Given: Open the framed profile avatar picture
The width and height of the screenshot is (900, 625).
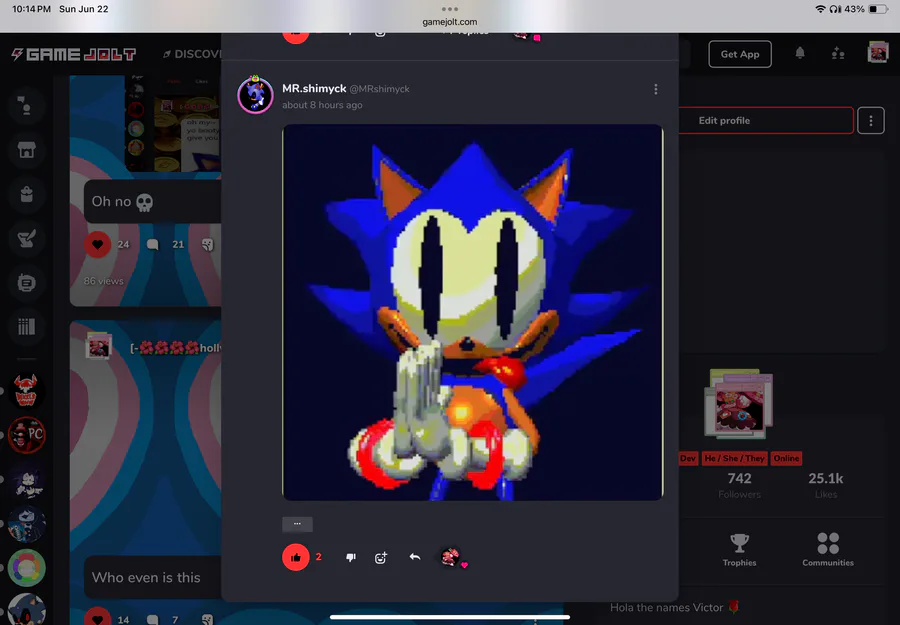Looking at the screenshot, I should [739, 403].
